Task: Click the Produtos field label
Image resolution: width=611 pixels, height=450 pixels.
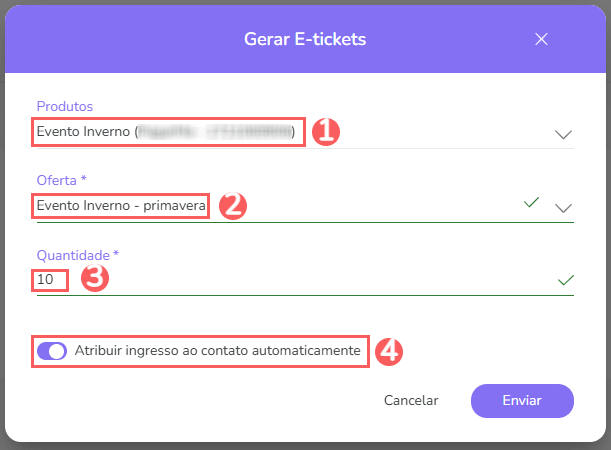Action: coord(65,107)
